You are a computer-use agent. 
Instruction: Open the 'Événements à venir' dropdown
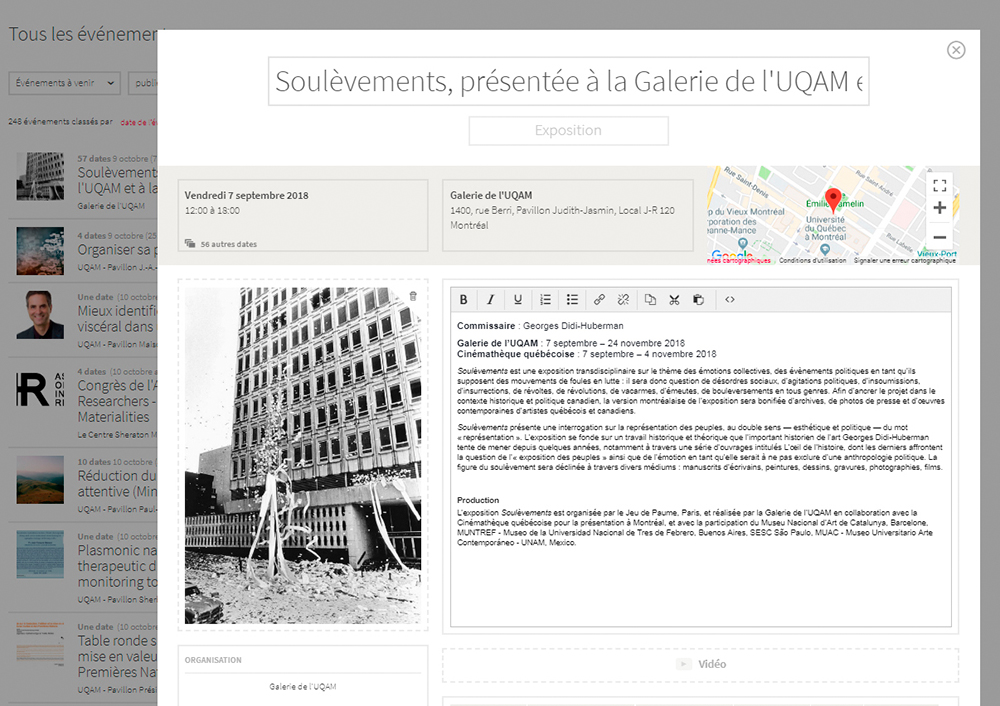click(64, 84)
